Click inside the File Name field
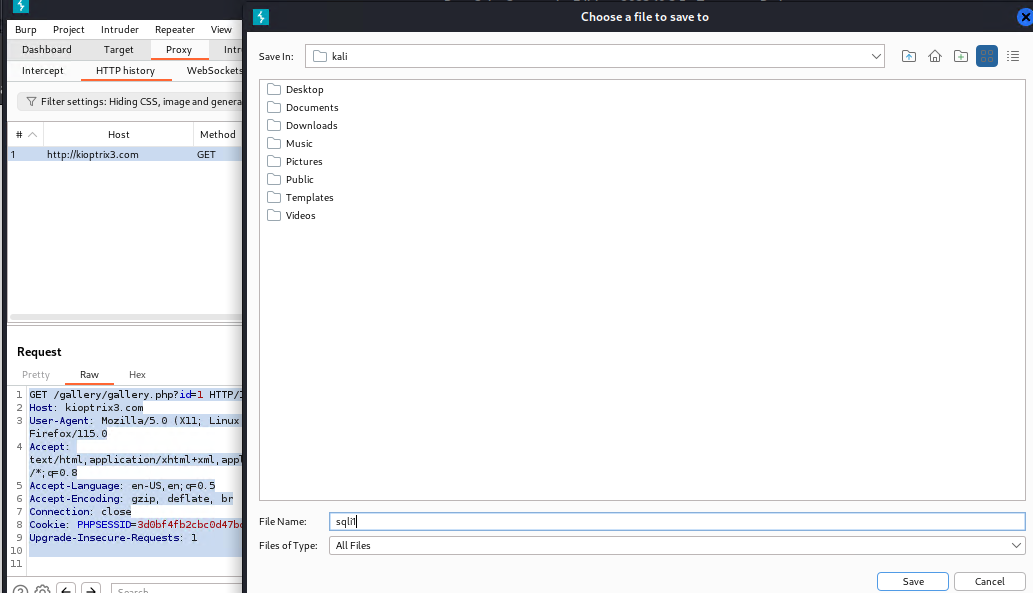This screenshot has height=593, width=1033. click(x=677, y=522)
